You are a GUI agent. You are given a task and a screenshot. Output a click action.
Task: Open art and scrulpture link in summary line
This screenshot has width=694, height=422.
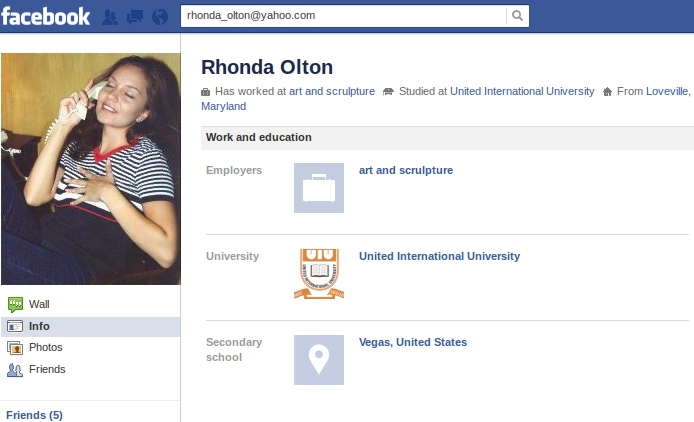coord(332,91)
